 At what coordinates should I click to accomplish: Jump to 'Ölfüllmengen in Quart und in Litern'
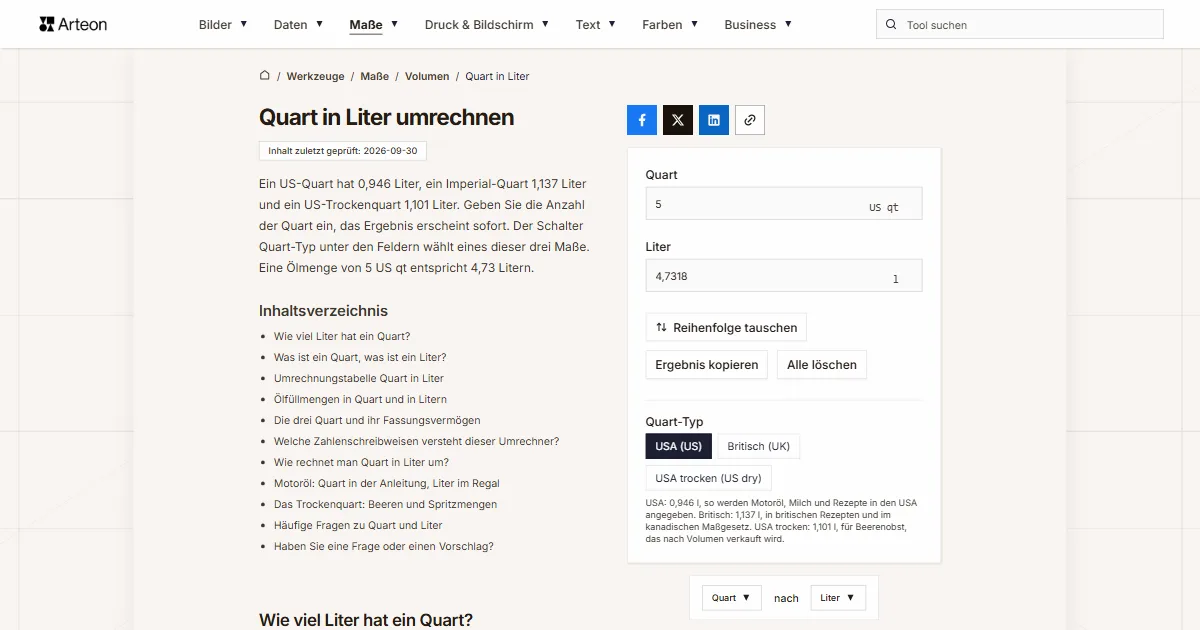click(x=360, y=399)
